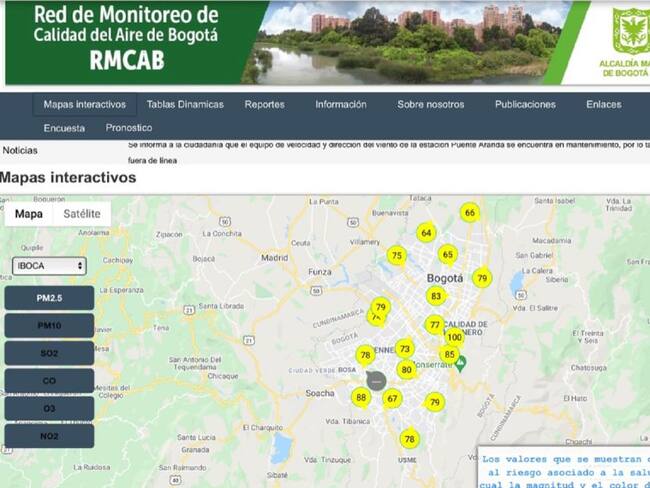650x488 pixels.
Task: Click the station marker showing 75
Action: tap(397, 255)
